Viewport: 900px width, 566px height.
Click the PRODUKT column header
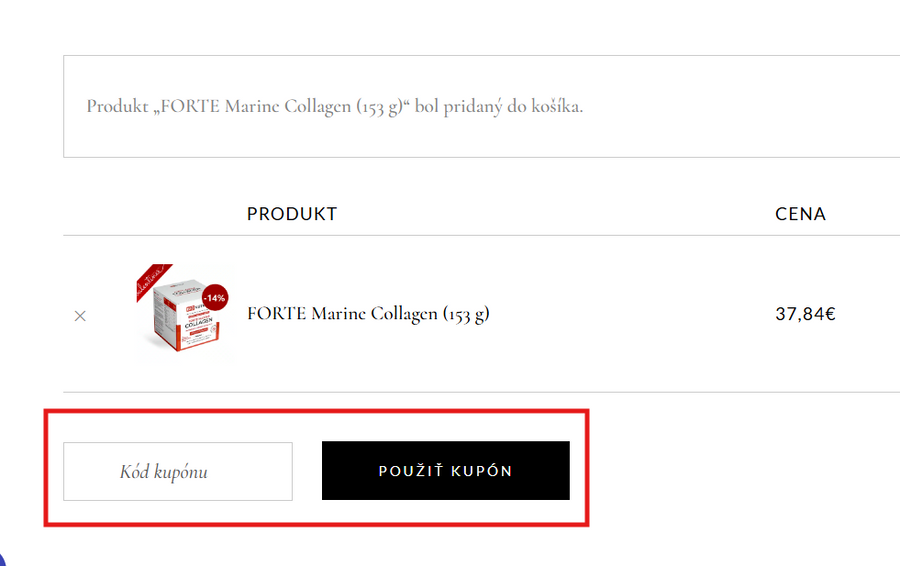292,214
